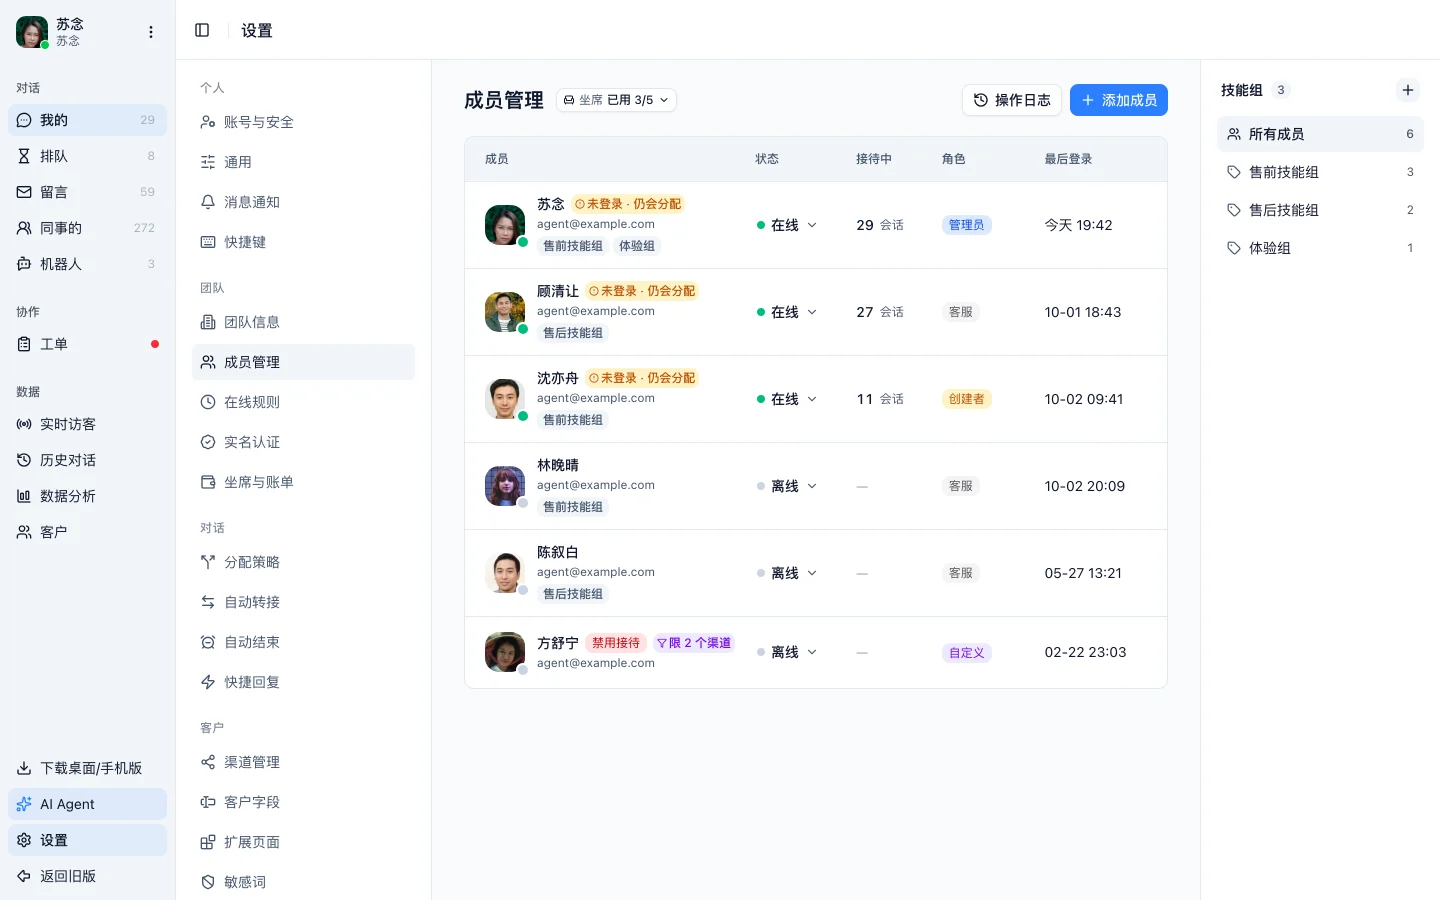Viewport: 1440px width, 900px height.
Task: Click 禁用接待 tag on 方舒宁
Action: (616, 643)
